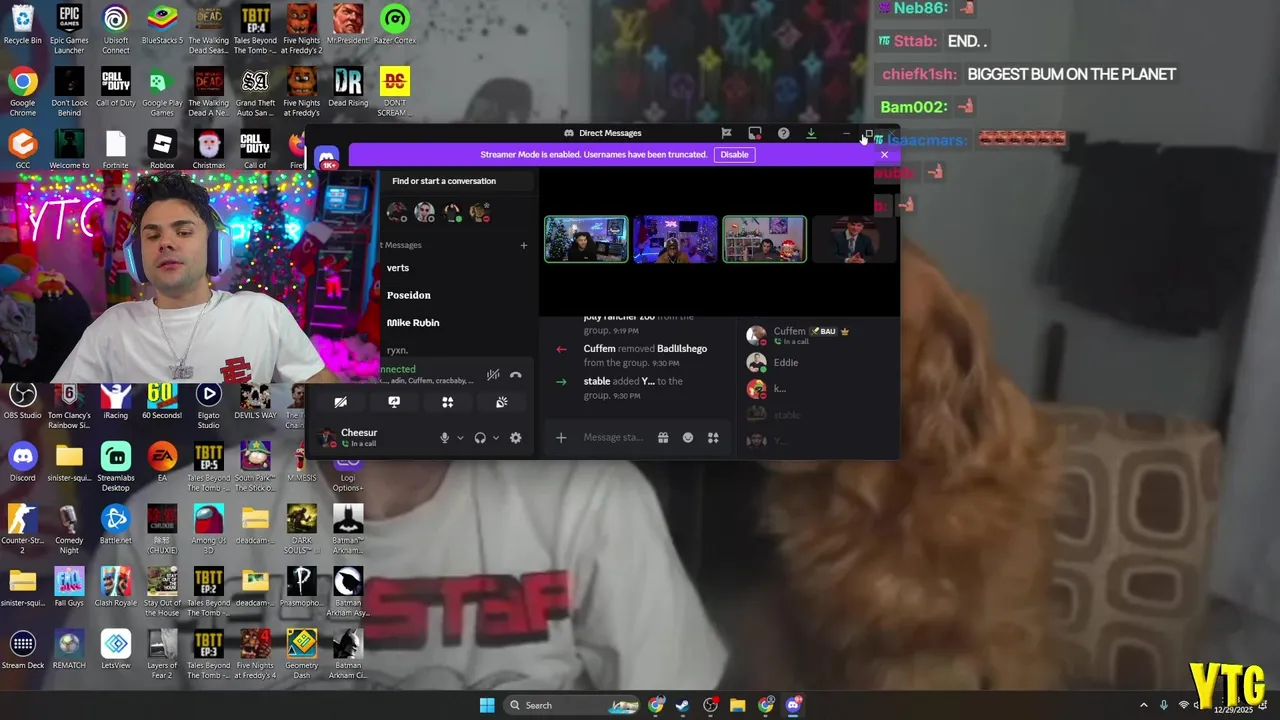Image resolution: width=1280 pixels, height=720 pixels.
Task: Select the first green-bordered call video tile
Action: pyautogui.click(x=586, y=239)
